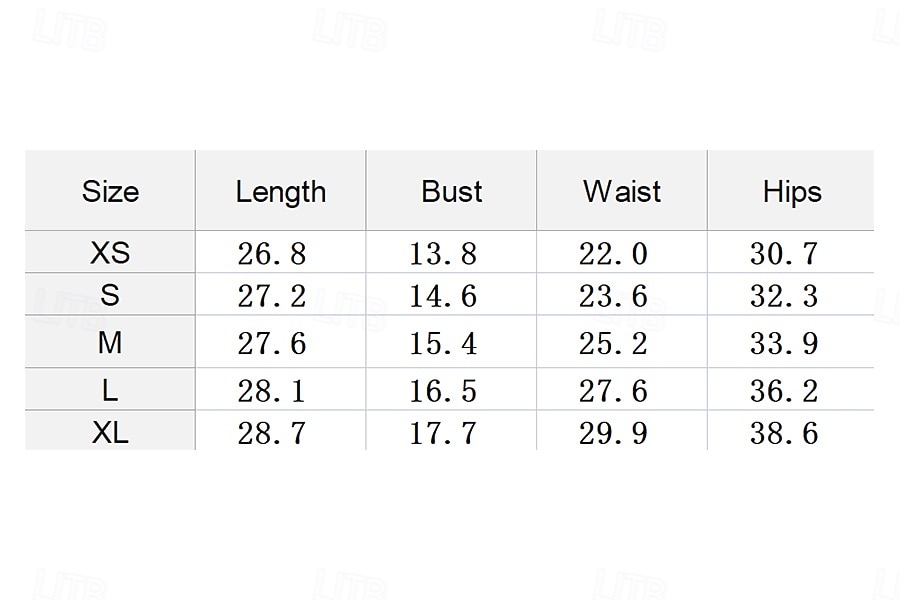900x600 pixels.
Task: Select the XS size row label
Action: coord(110,252)
